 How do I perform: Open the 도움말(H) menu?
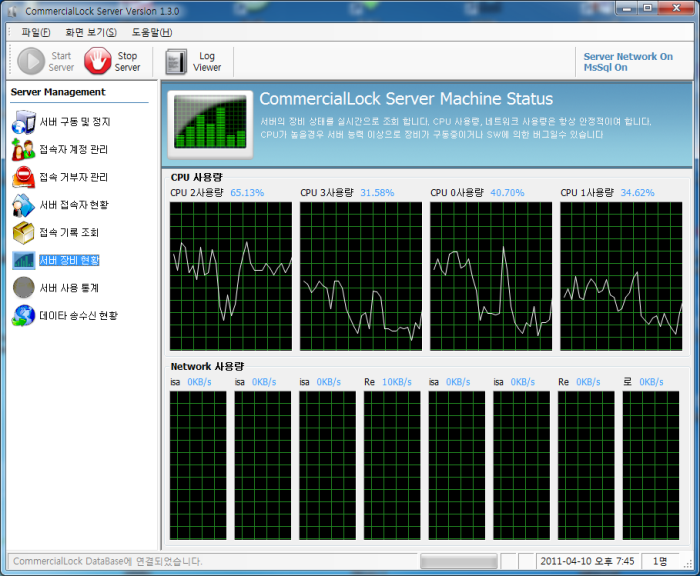(152, 32)
